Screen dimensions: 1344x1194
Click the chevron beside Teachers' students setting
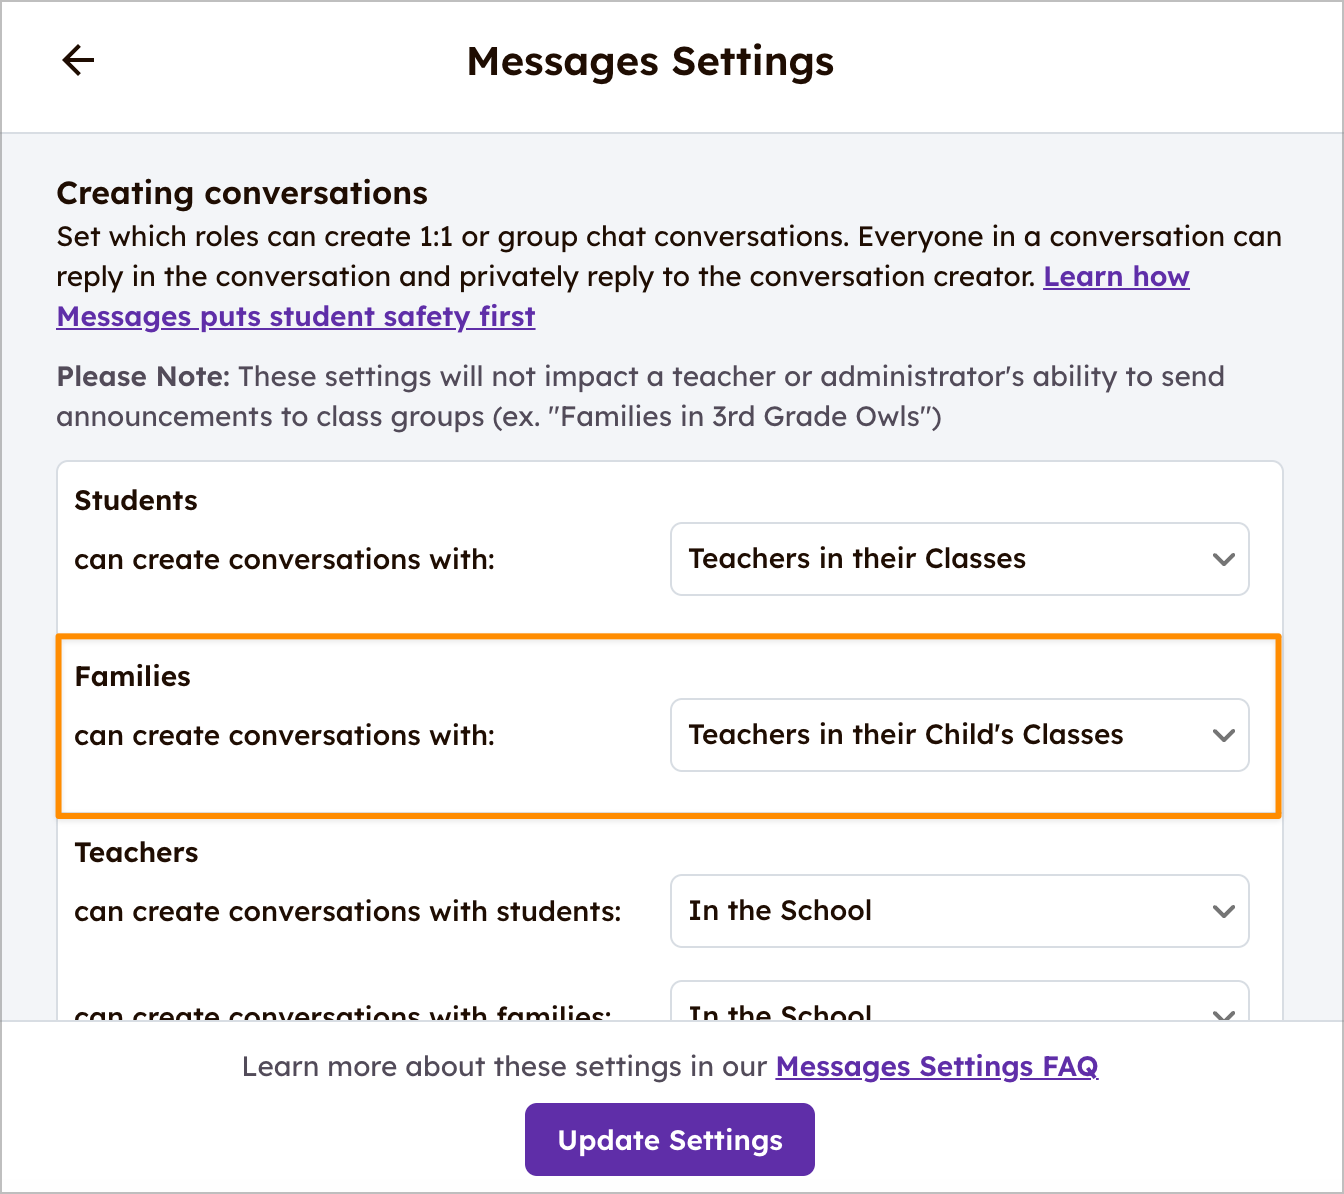[x=1223, y=911]
